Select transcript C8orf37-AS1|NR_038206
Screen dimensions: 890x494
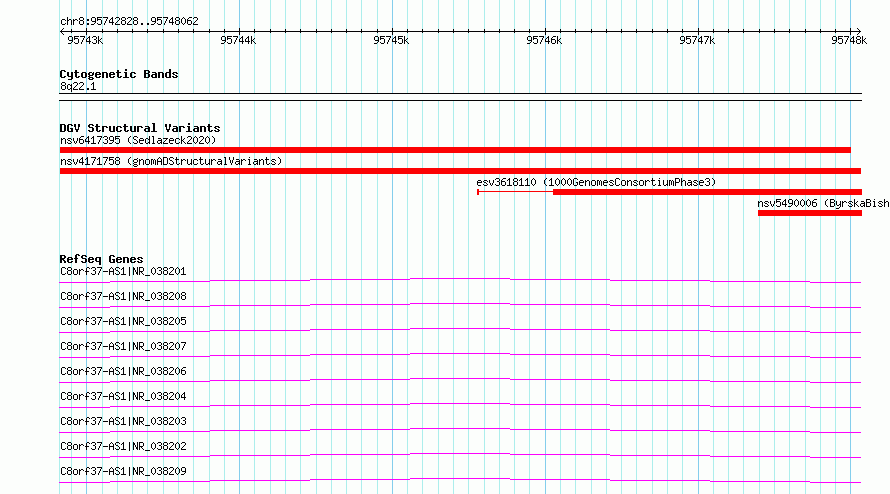point(123,371)
